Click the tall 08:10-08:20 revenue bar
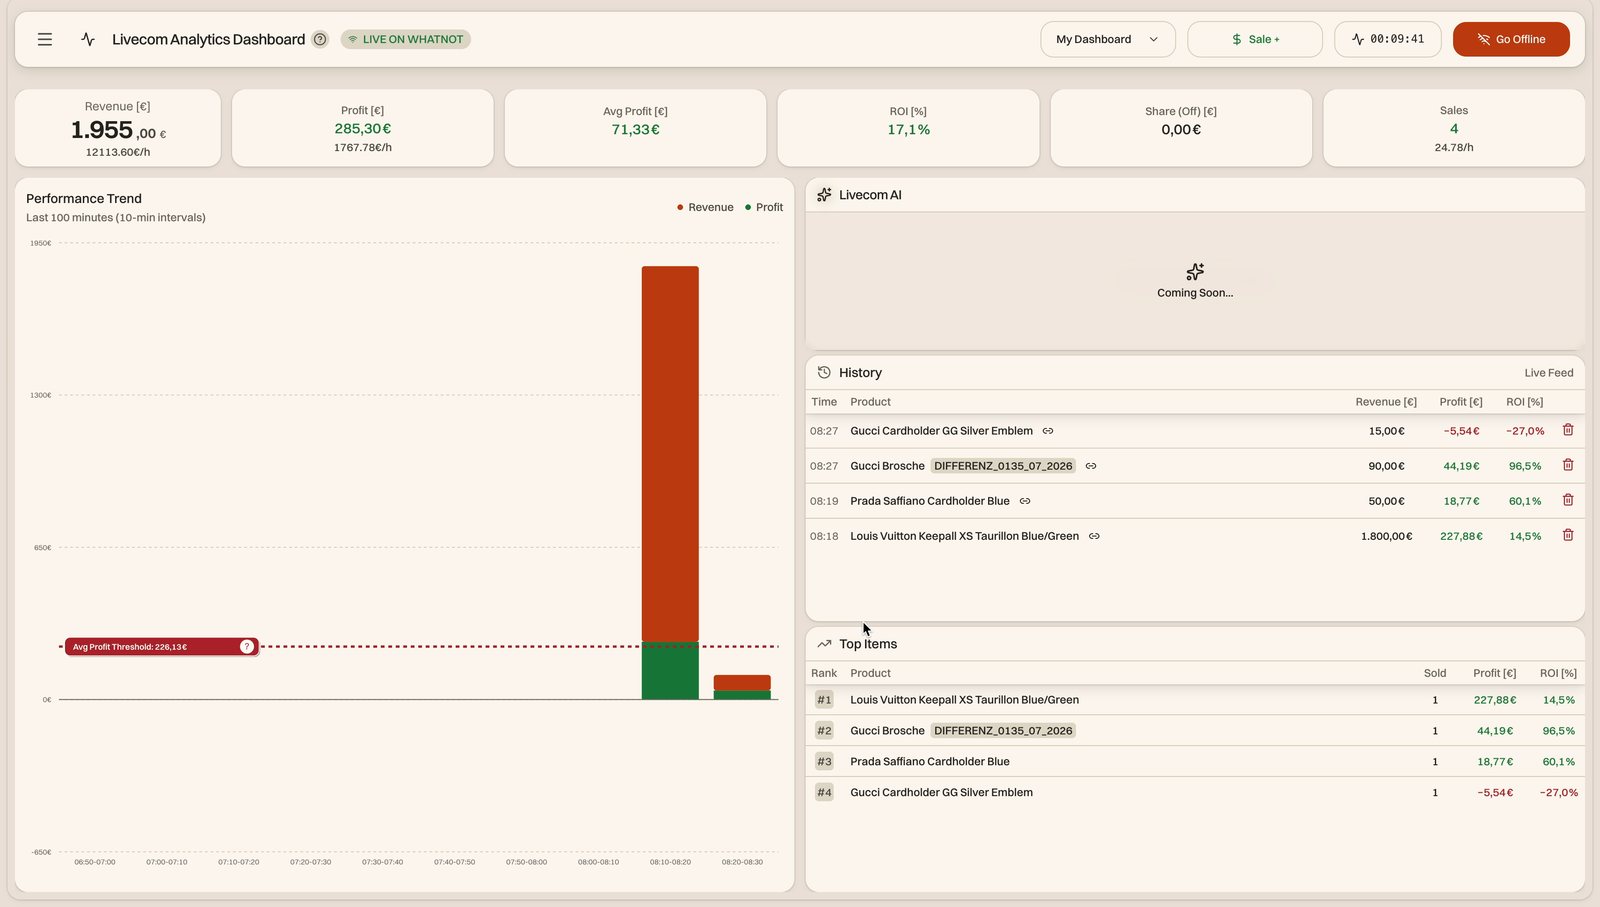Image resolution: width=1600 pixels, height=907 pixels. coord(670,453)
